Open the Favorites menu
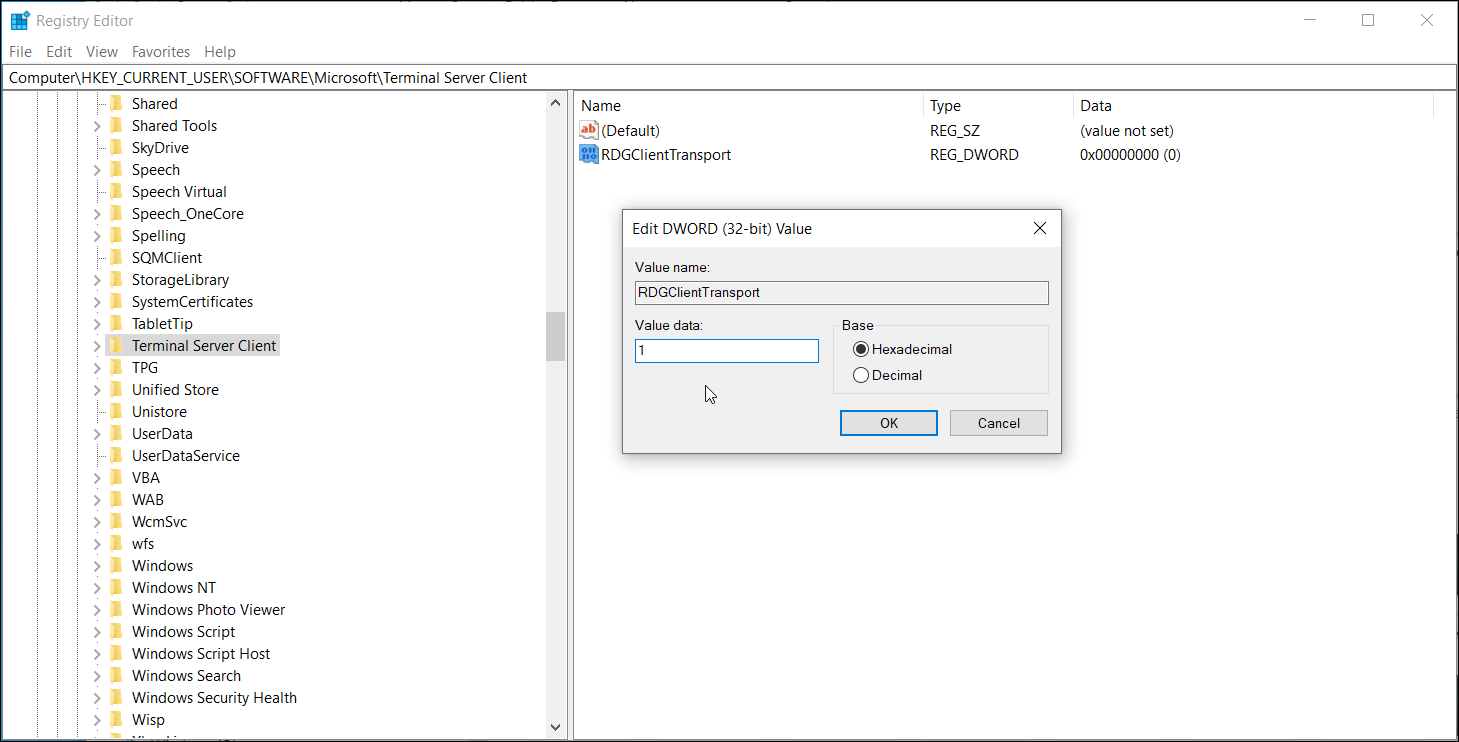 coord(161,51)
